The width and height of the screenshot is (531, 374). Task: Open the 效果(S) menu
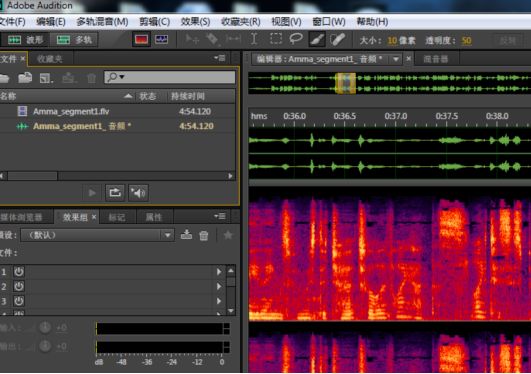click(x=195, y=22)
